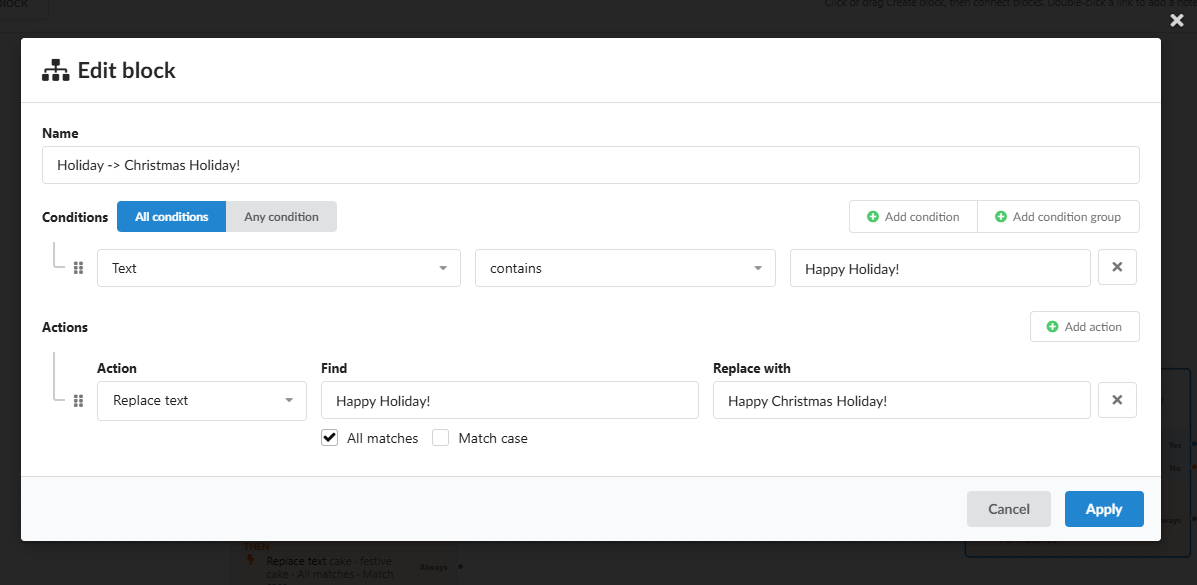
Task: Cancel editing the block
Action: point(1008,509)
